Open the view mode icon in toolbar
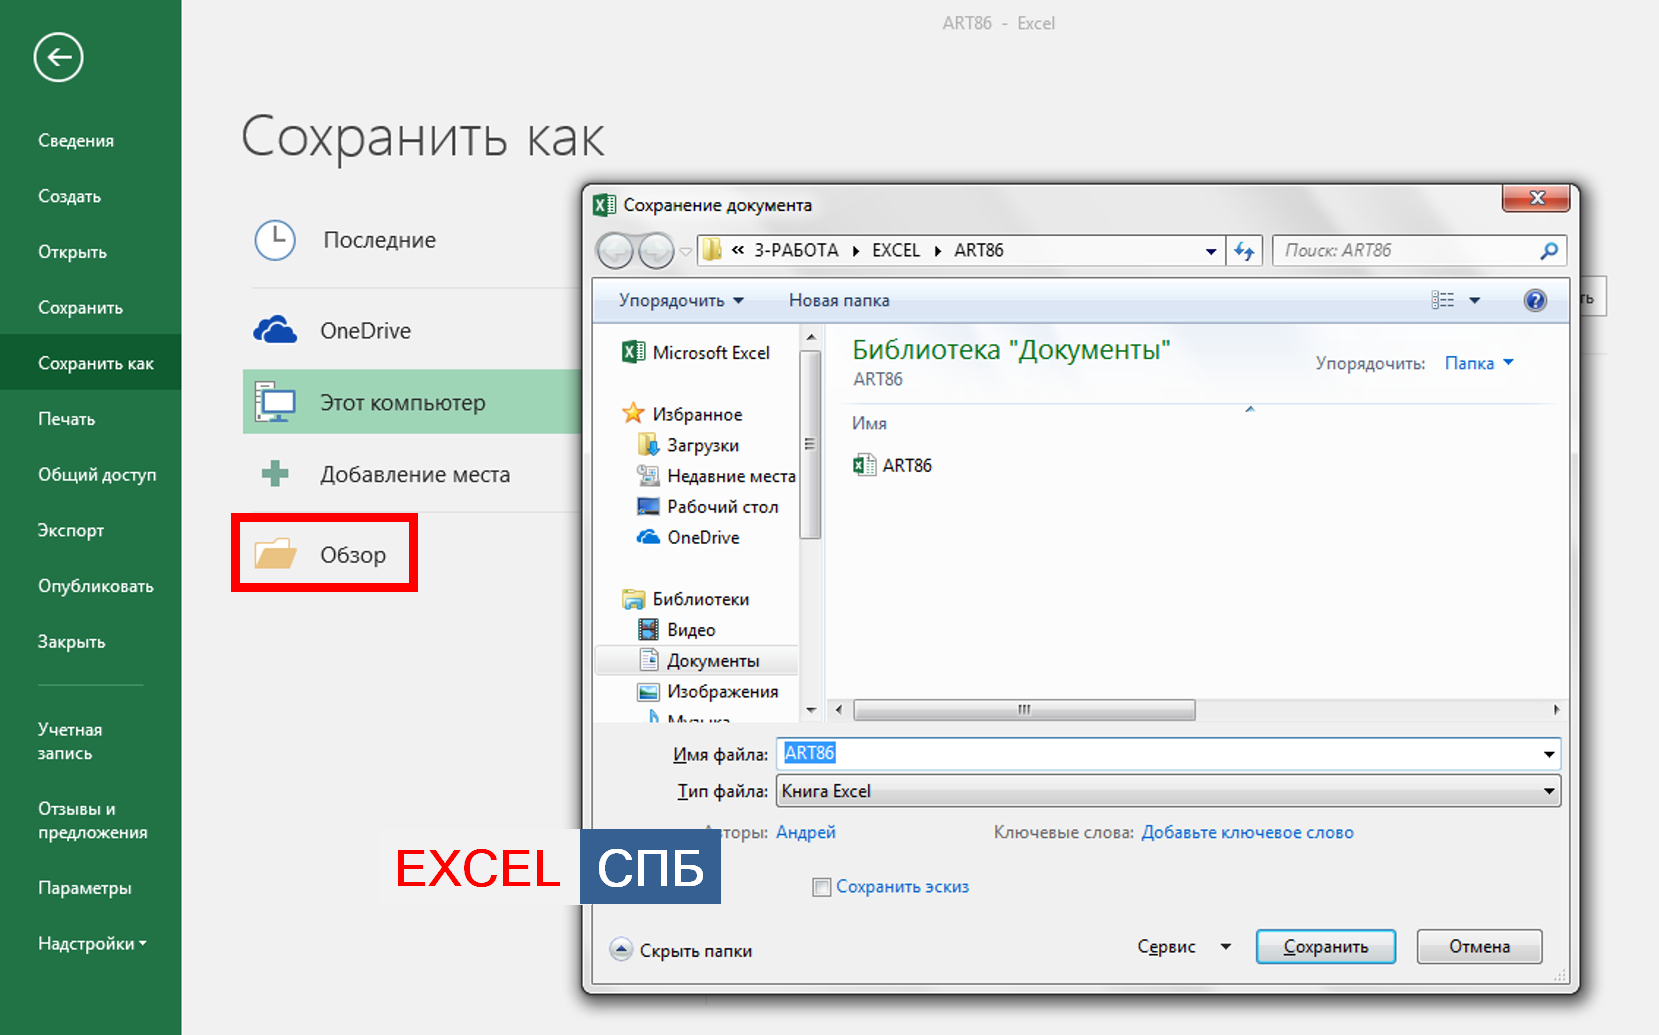The image size is (1659, 1035). click(x=1443, y=300)
